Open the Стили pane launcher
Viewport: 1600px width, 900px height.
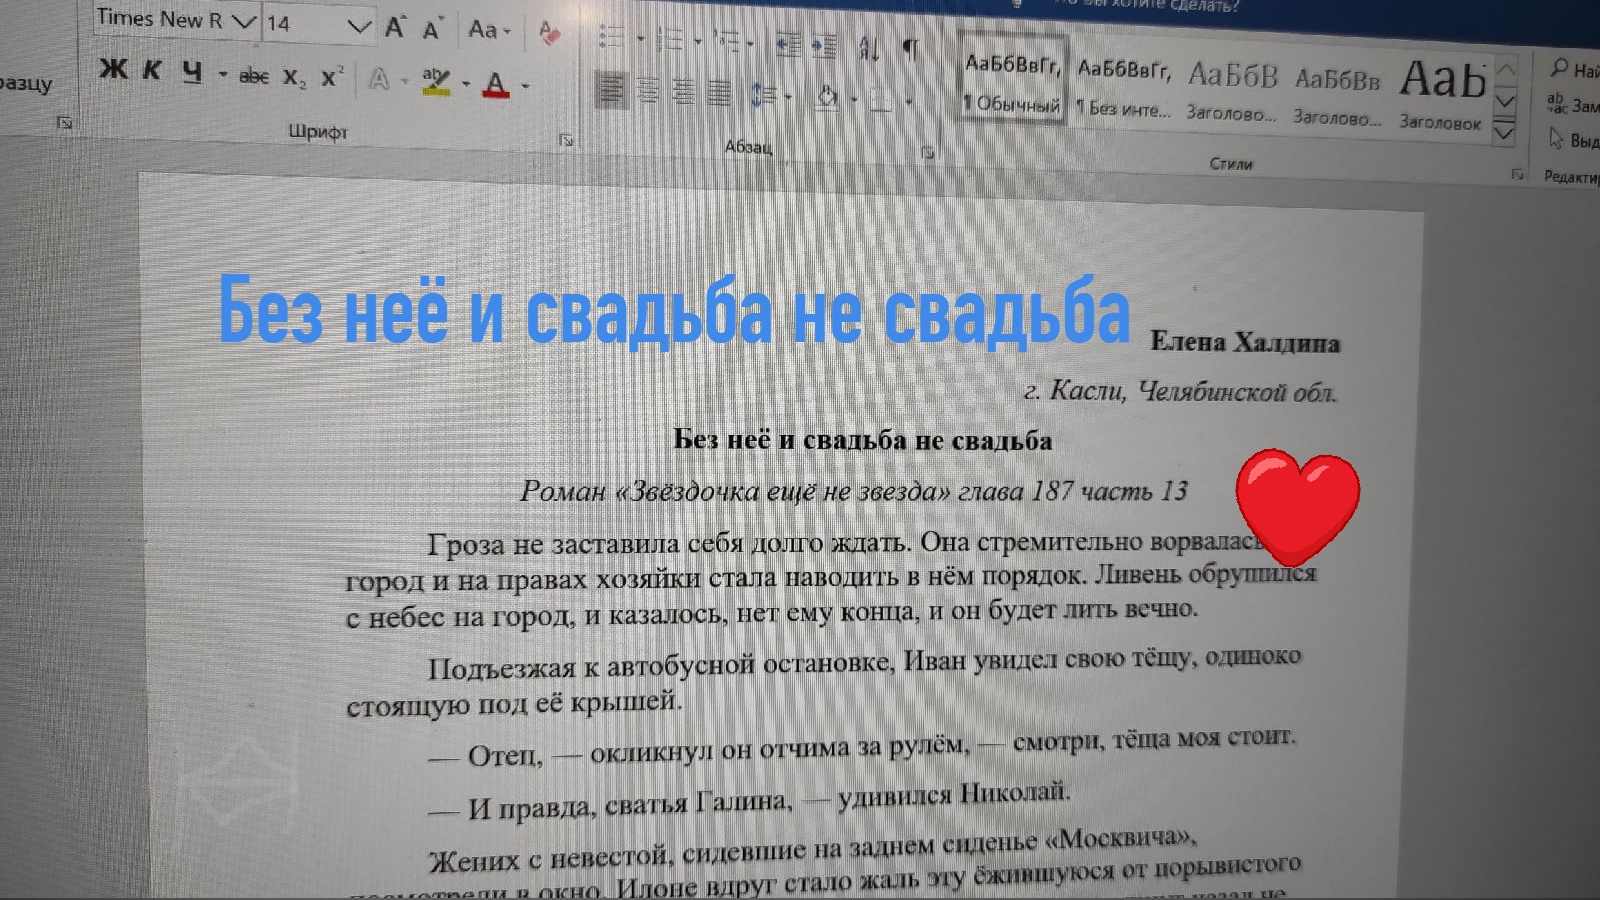pos(1517,174)
